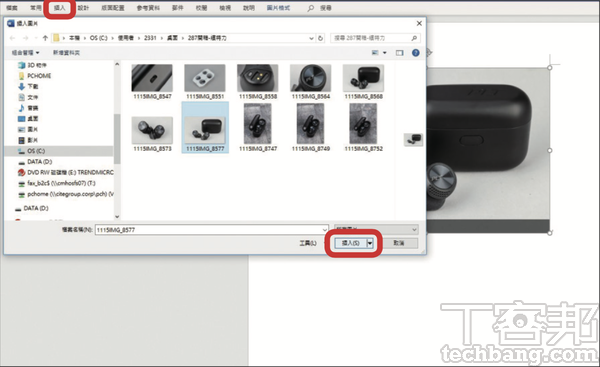
Task: Select the fax_b2c$ network drive (T:)
Action: click(57, 183)
